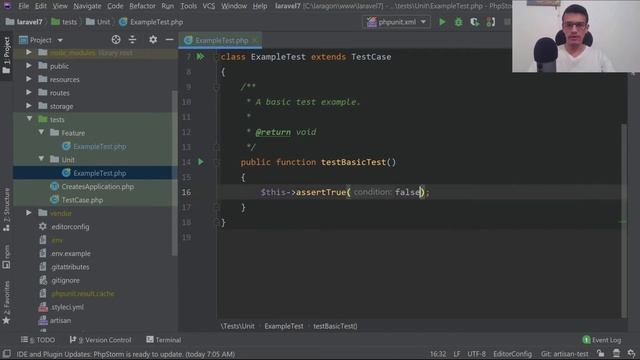Click the locate/scroll from source target icon
640x360 pixels.
pos(116,40)
